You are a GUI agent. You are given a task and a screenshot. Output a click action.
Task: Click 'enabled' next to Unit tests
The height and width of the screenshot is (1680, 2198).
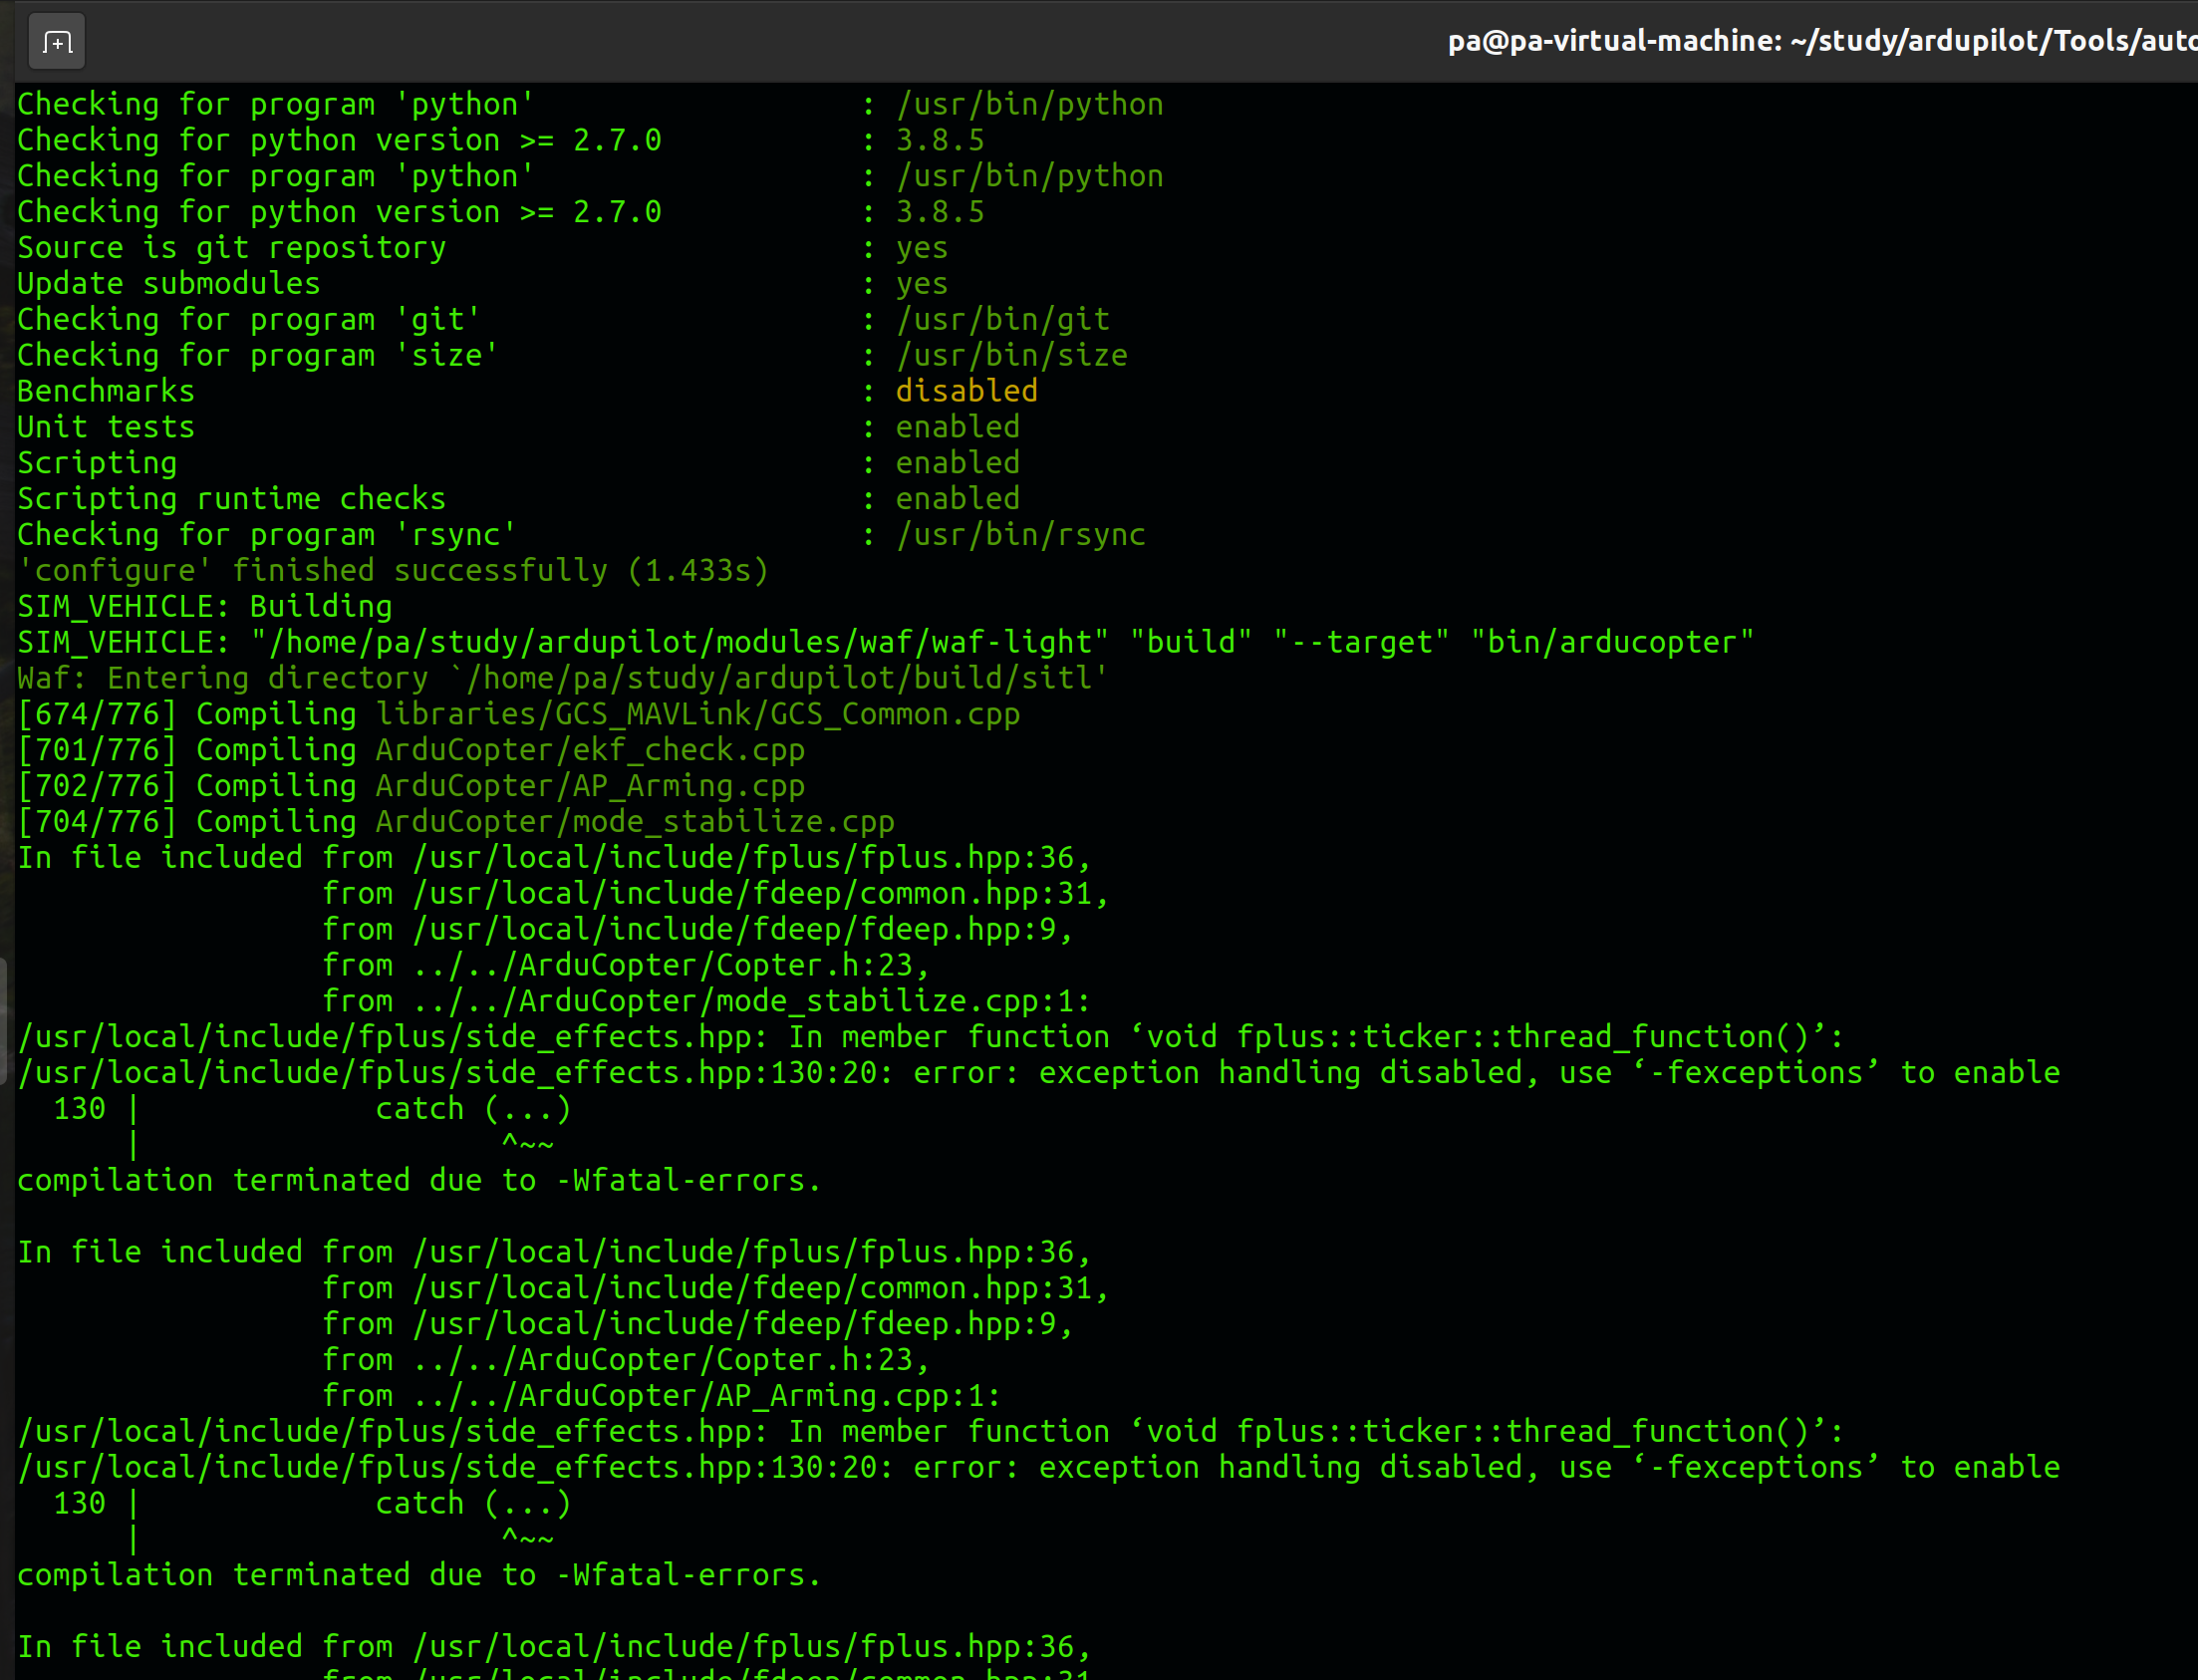tap(957, 426)
